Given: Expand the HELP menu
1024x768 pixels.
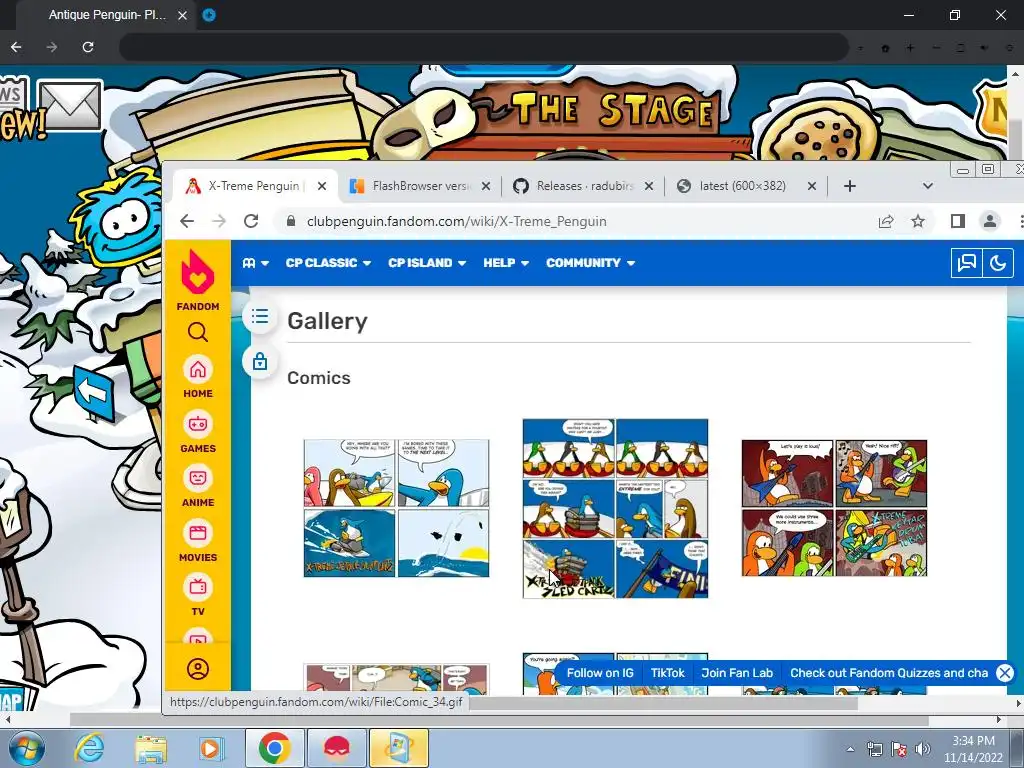Looking at the screenshot, I should [x=506, y=263].
